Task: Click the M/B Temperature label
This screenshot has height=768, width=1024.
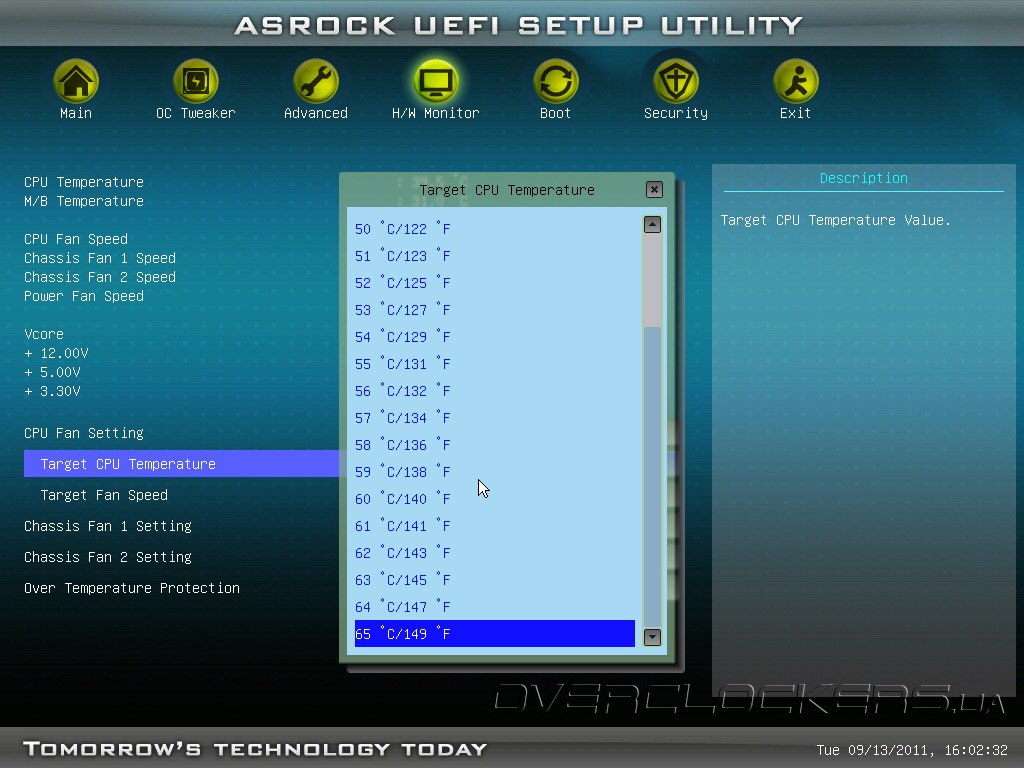Action: point(84,201)
